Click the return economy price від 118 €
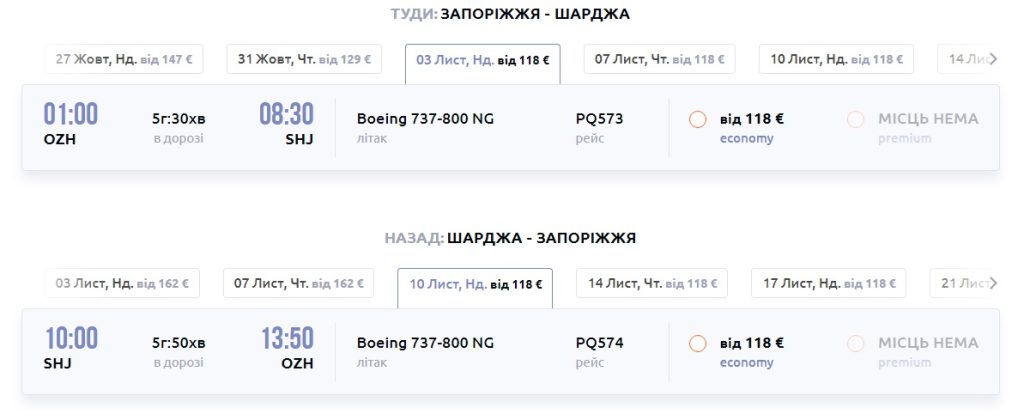Screen dimensions: 1024x420 [751, 343]
